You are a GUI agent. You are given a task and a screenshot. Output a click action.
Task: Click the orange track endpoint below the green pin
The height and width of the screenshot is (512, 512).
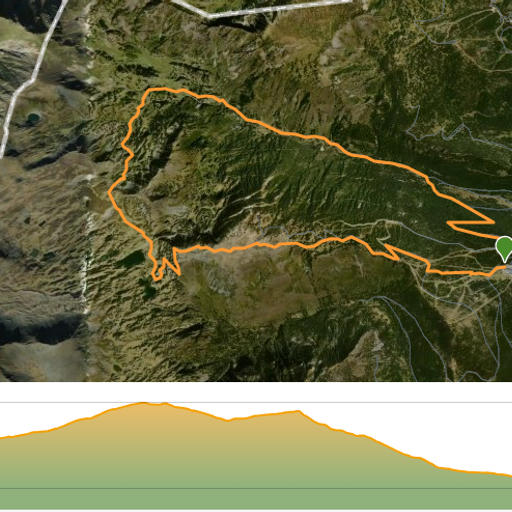click(503, 267)
